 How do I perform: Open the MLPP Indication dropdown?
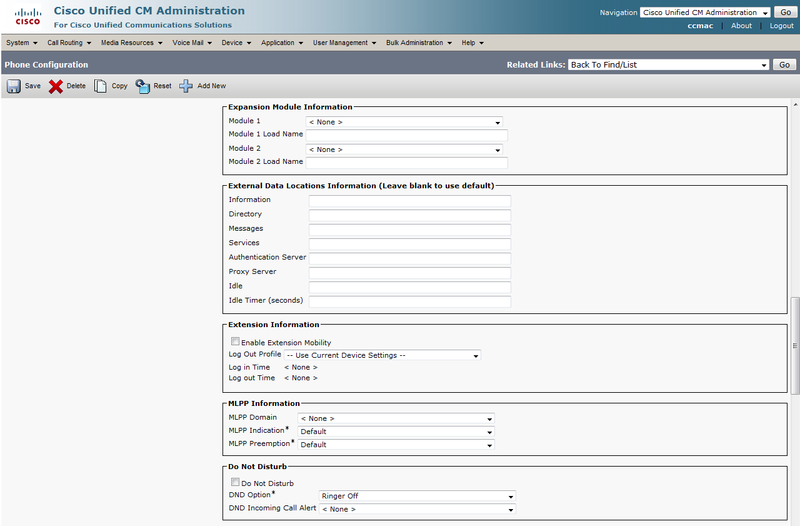pos(396,432)
